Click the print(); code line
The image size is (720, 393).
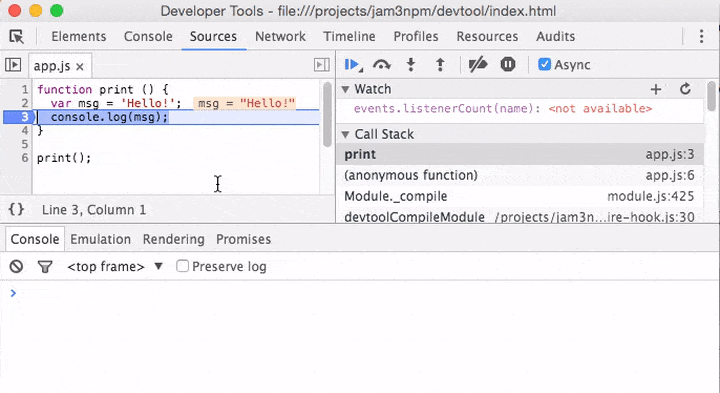point(64,158)
